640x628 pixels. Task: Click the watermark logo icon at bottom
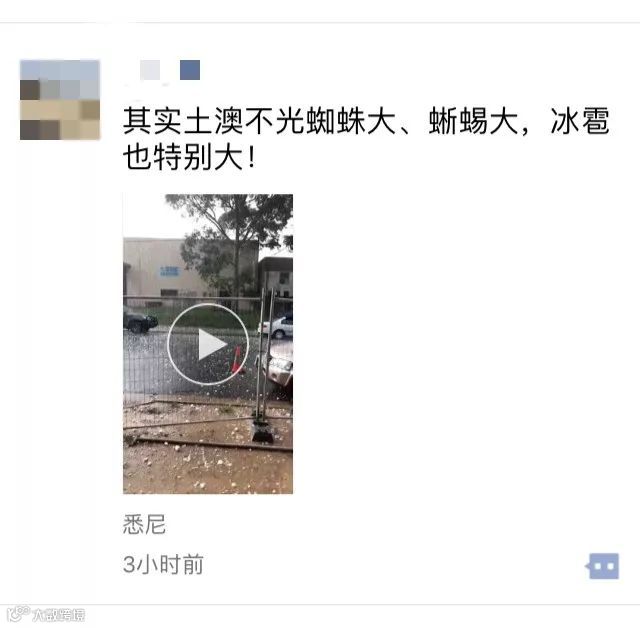[x=19, y=615]
